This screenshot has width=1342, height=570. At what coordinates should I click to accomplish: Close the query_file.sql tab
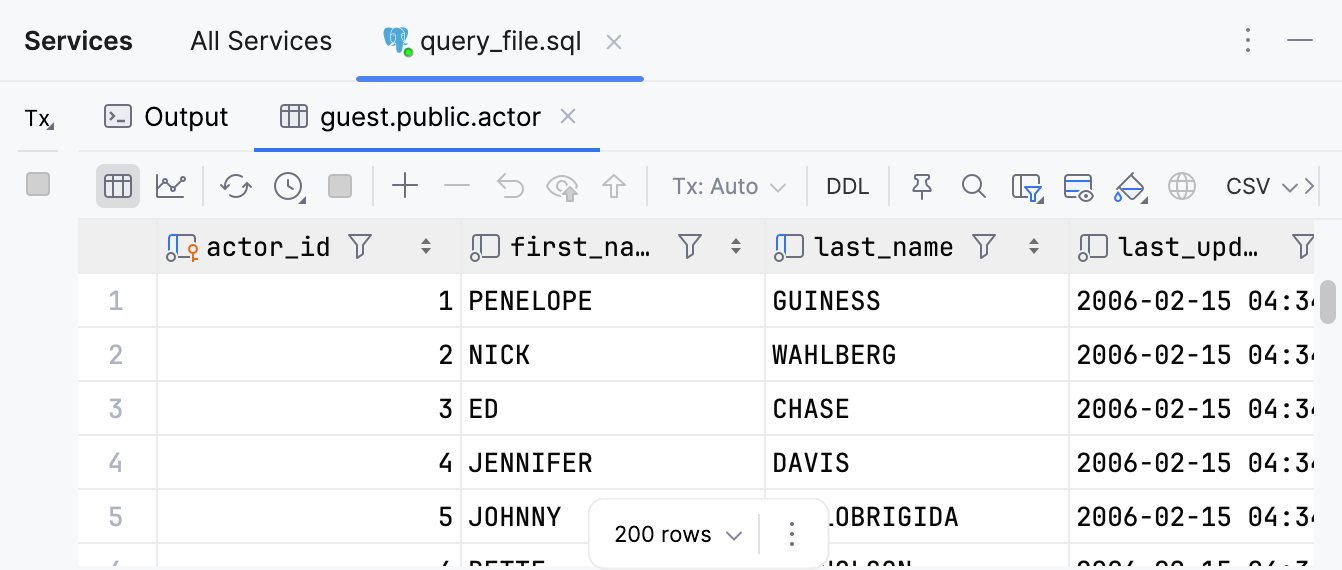pyautogui.click(x=615, y=42)
